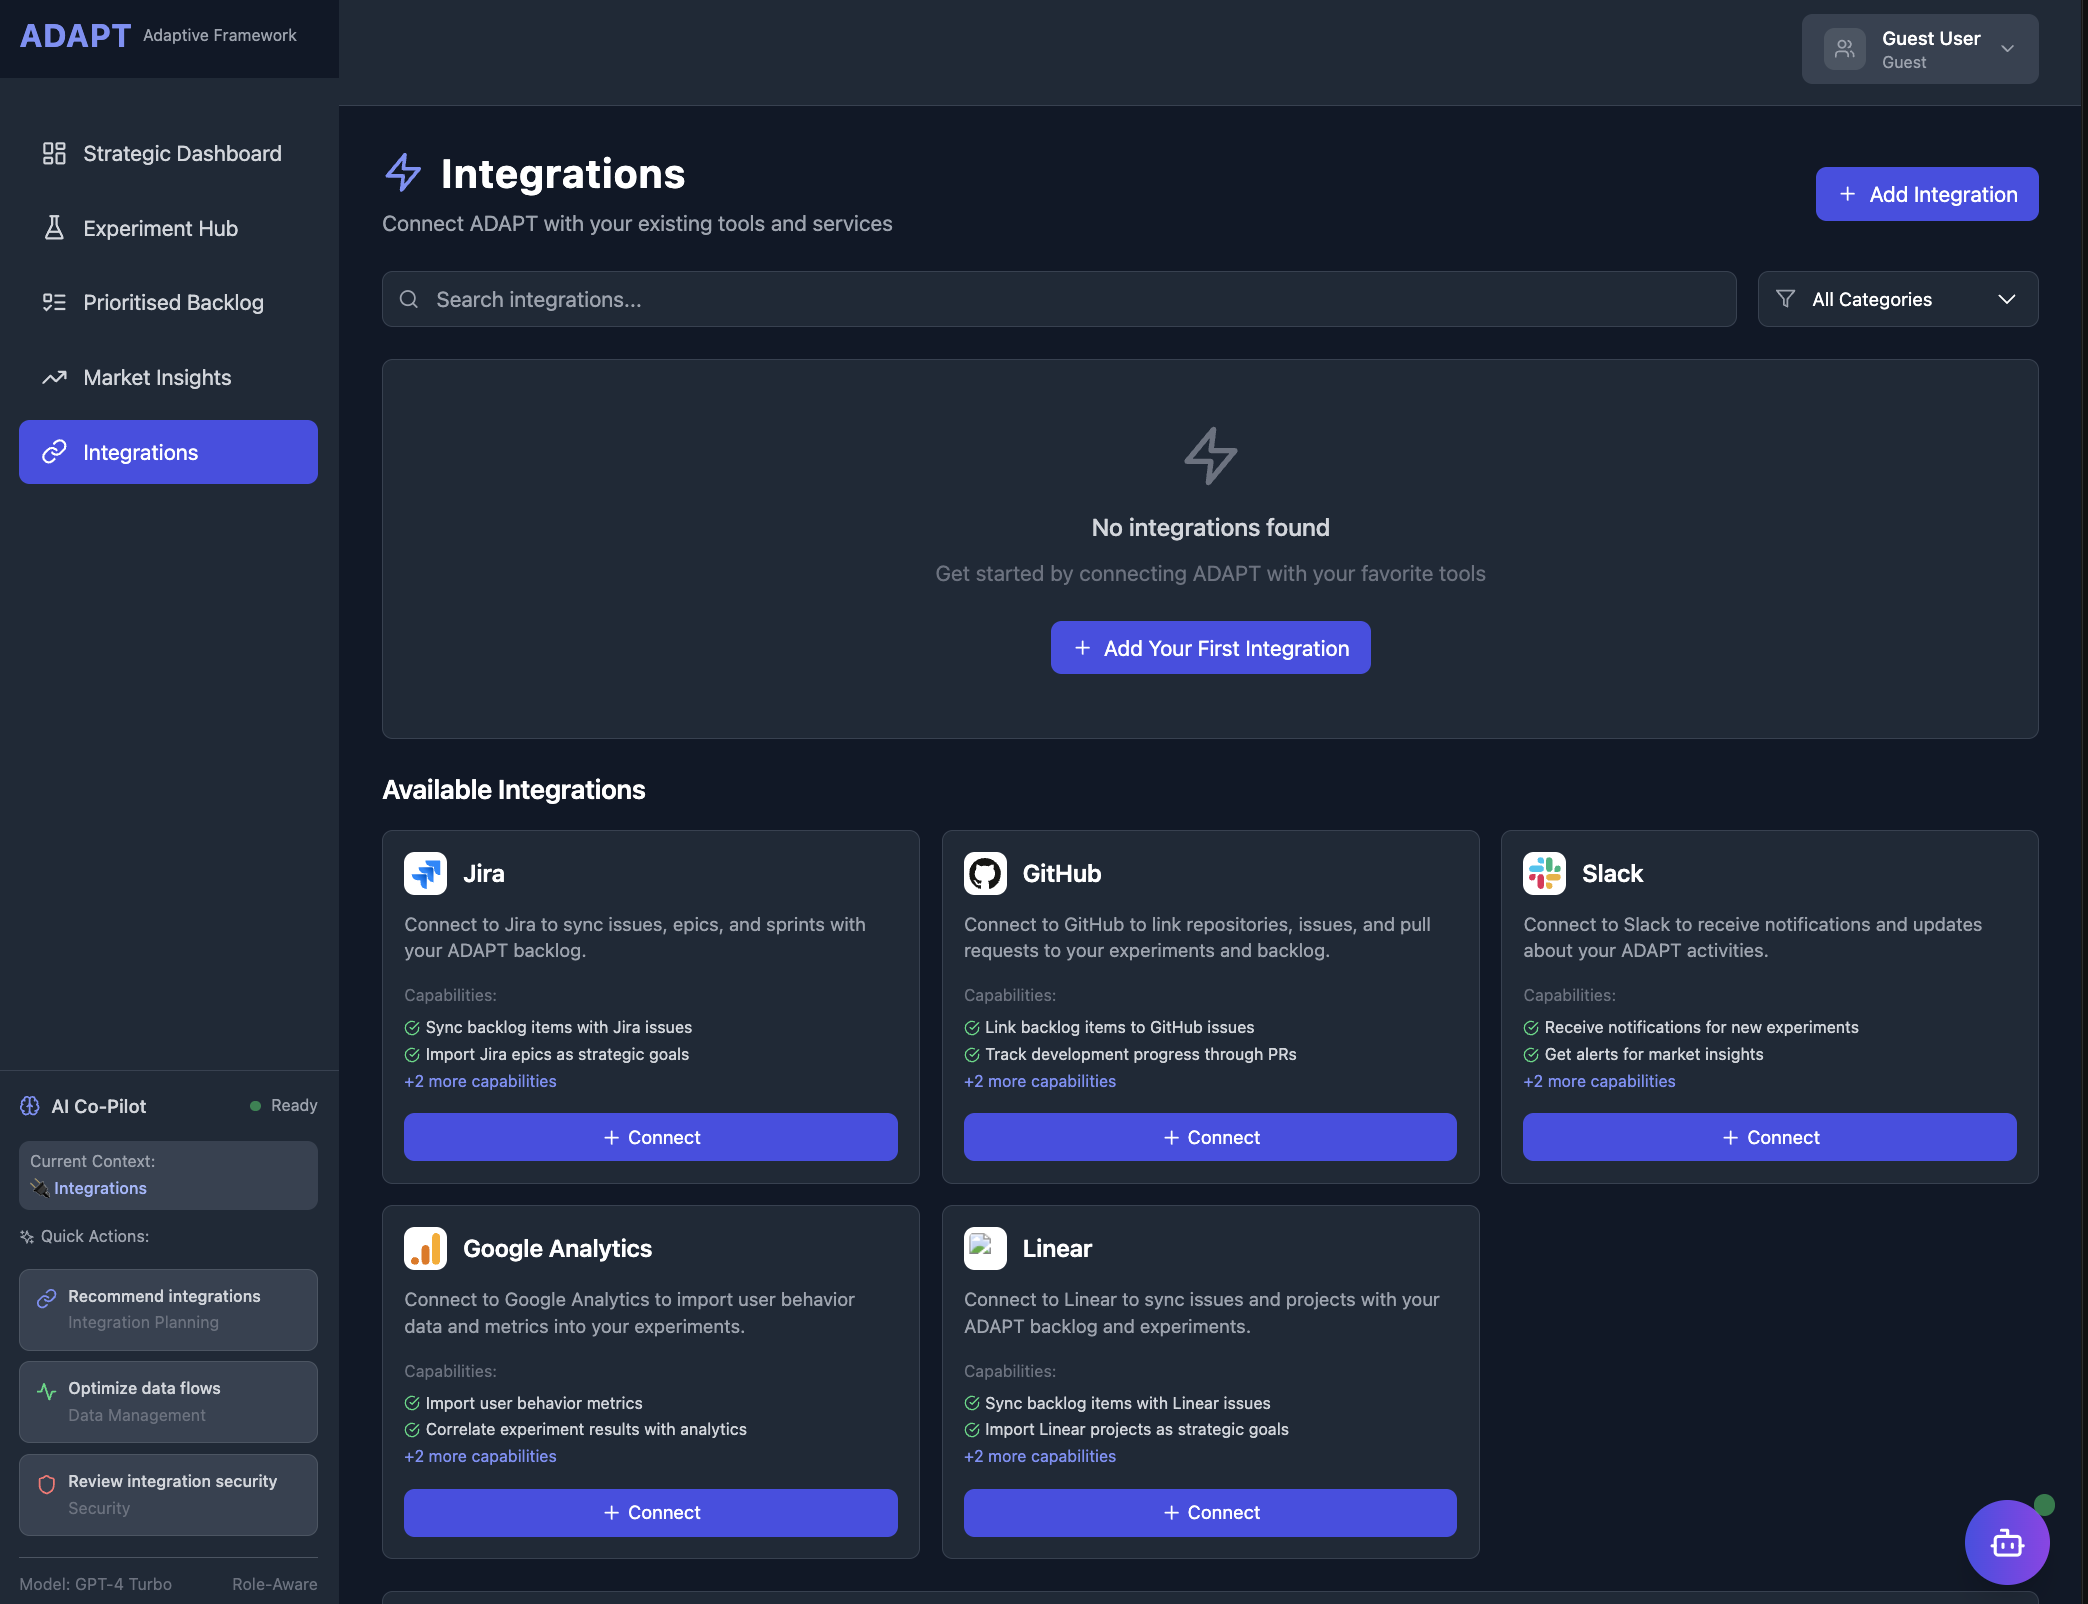Click the GitHub logo icon
2088x1604 pixels.
984,873
